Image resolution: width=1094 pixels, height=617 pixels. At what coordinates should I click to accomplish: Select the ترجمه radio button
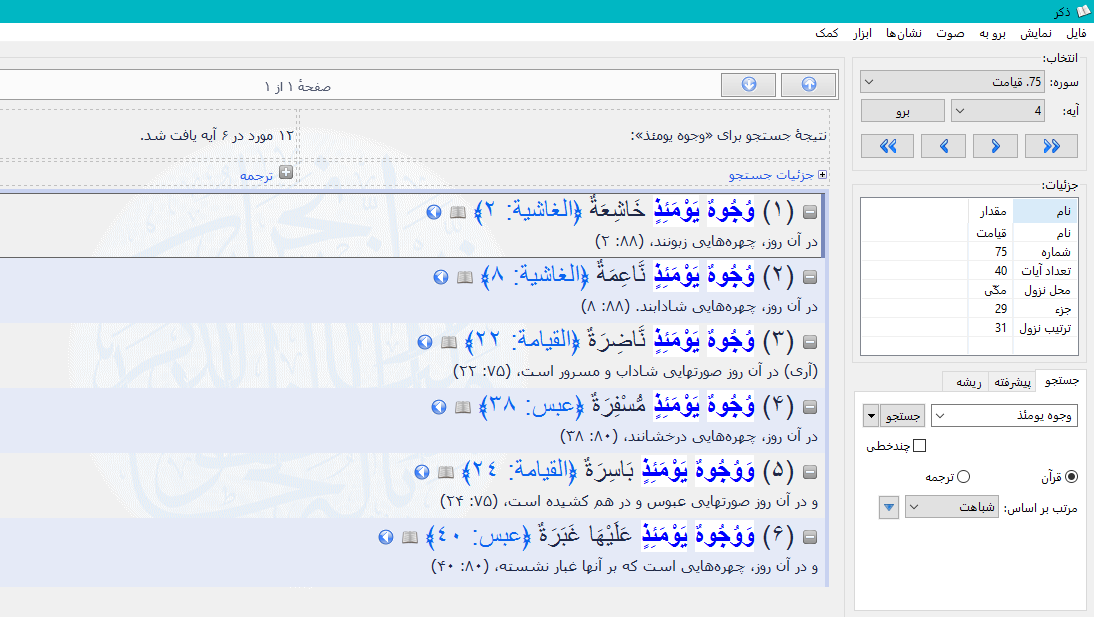pos(964,477)
